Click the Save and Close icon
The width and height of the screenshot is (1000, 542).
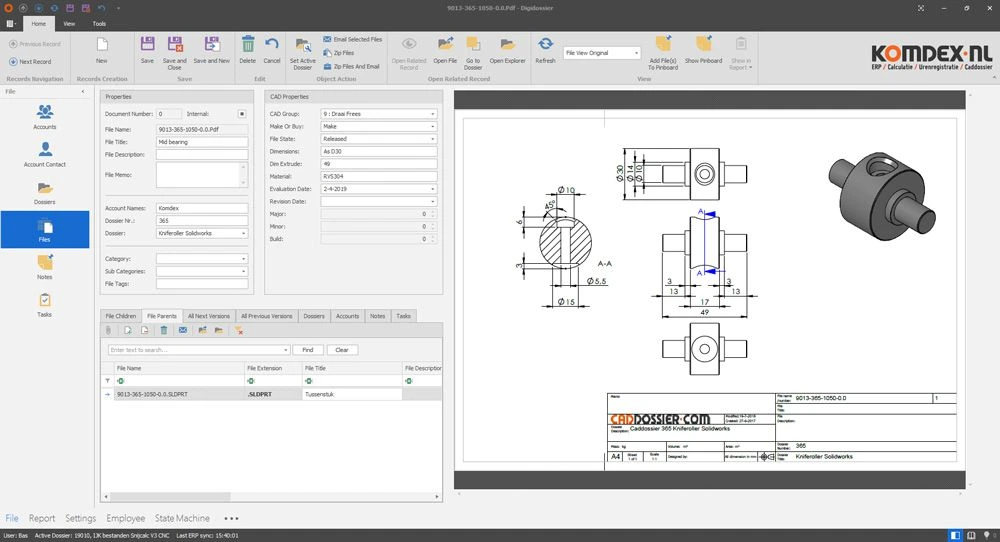(175, 46)
